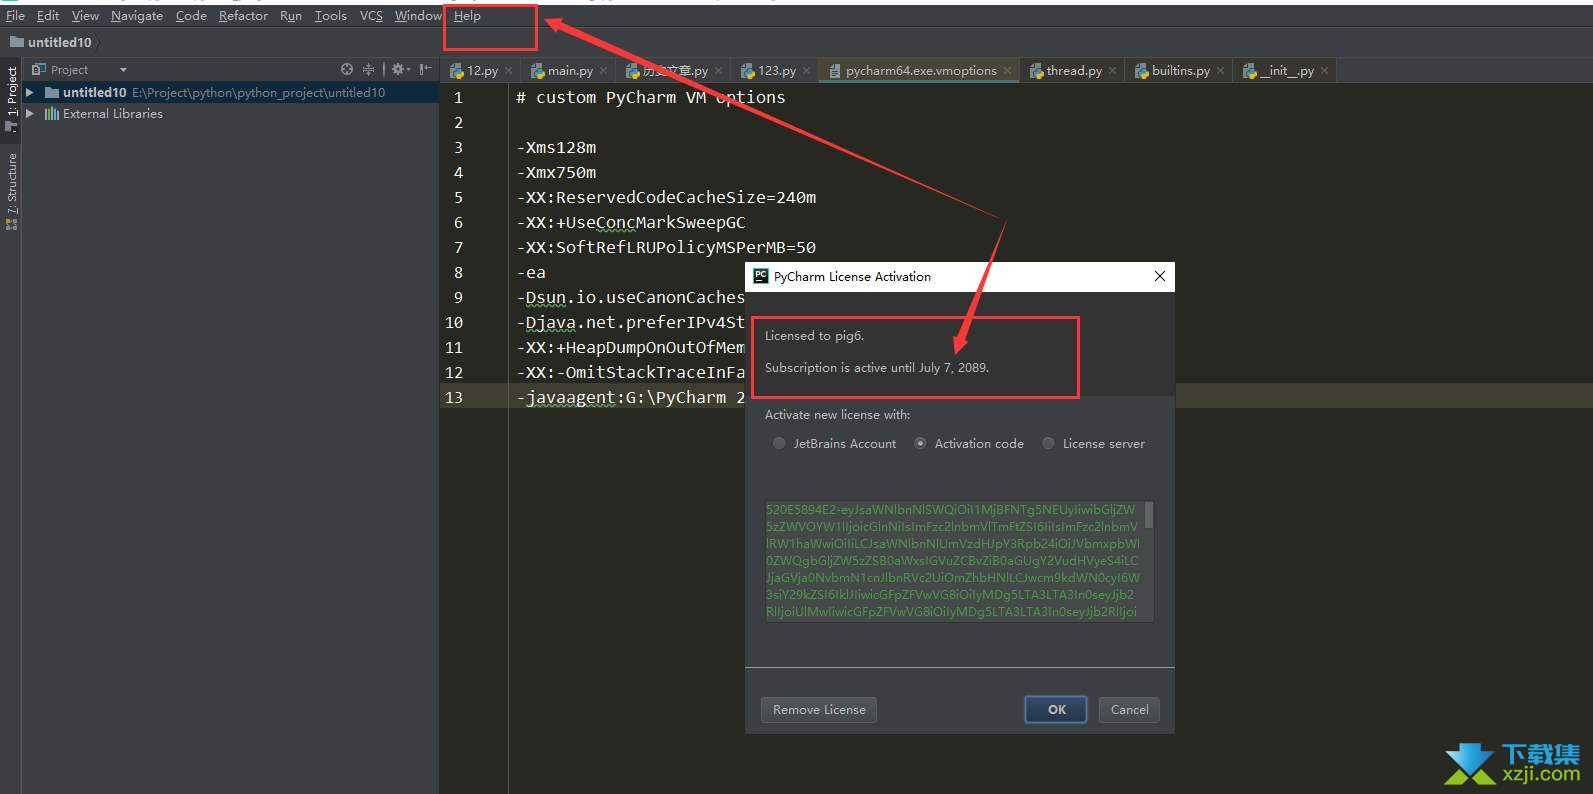
Task: Click line number 1 in the gutter
Action: point(458,97)
